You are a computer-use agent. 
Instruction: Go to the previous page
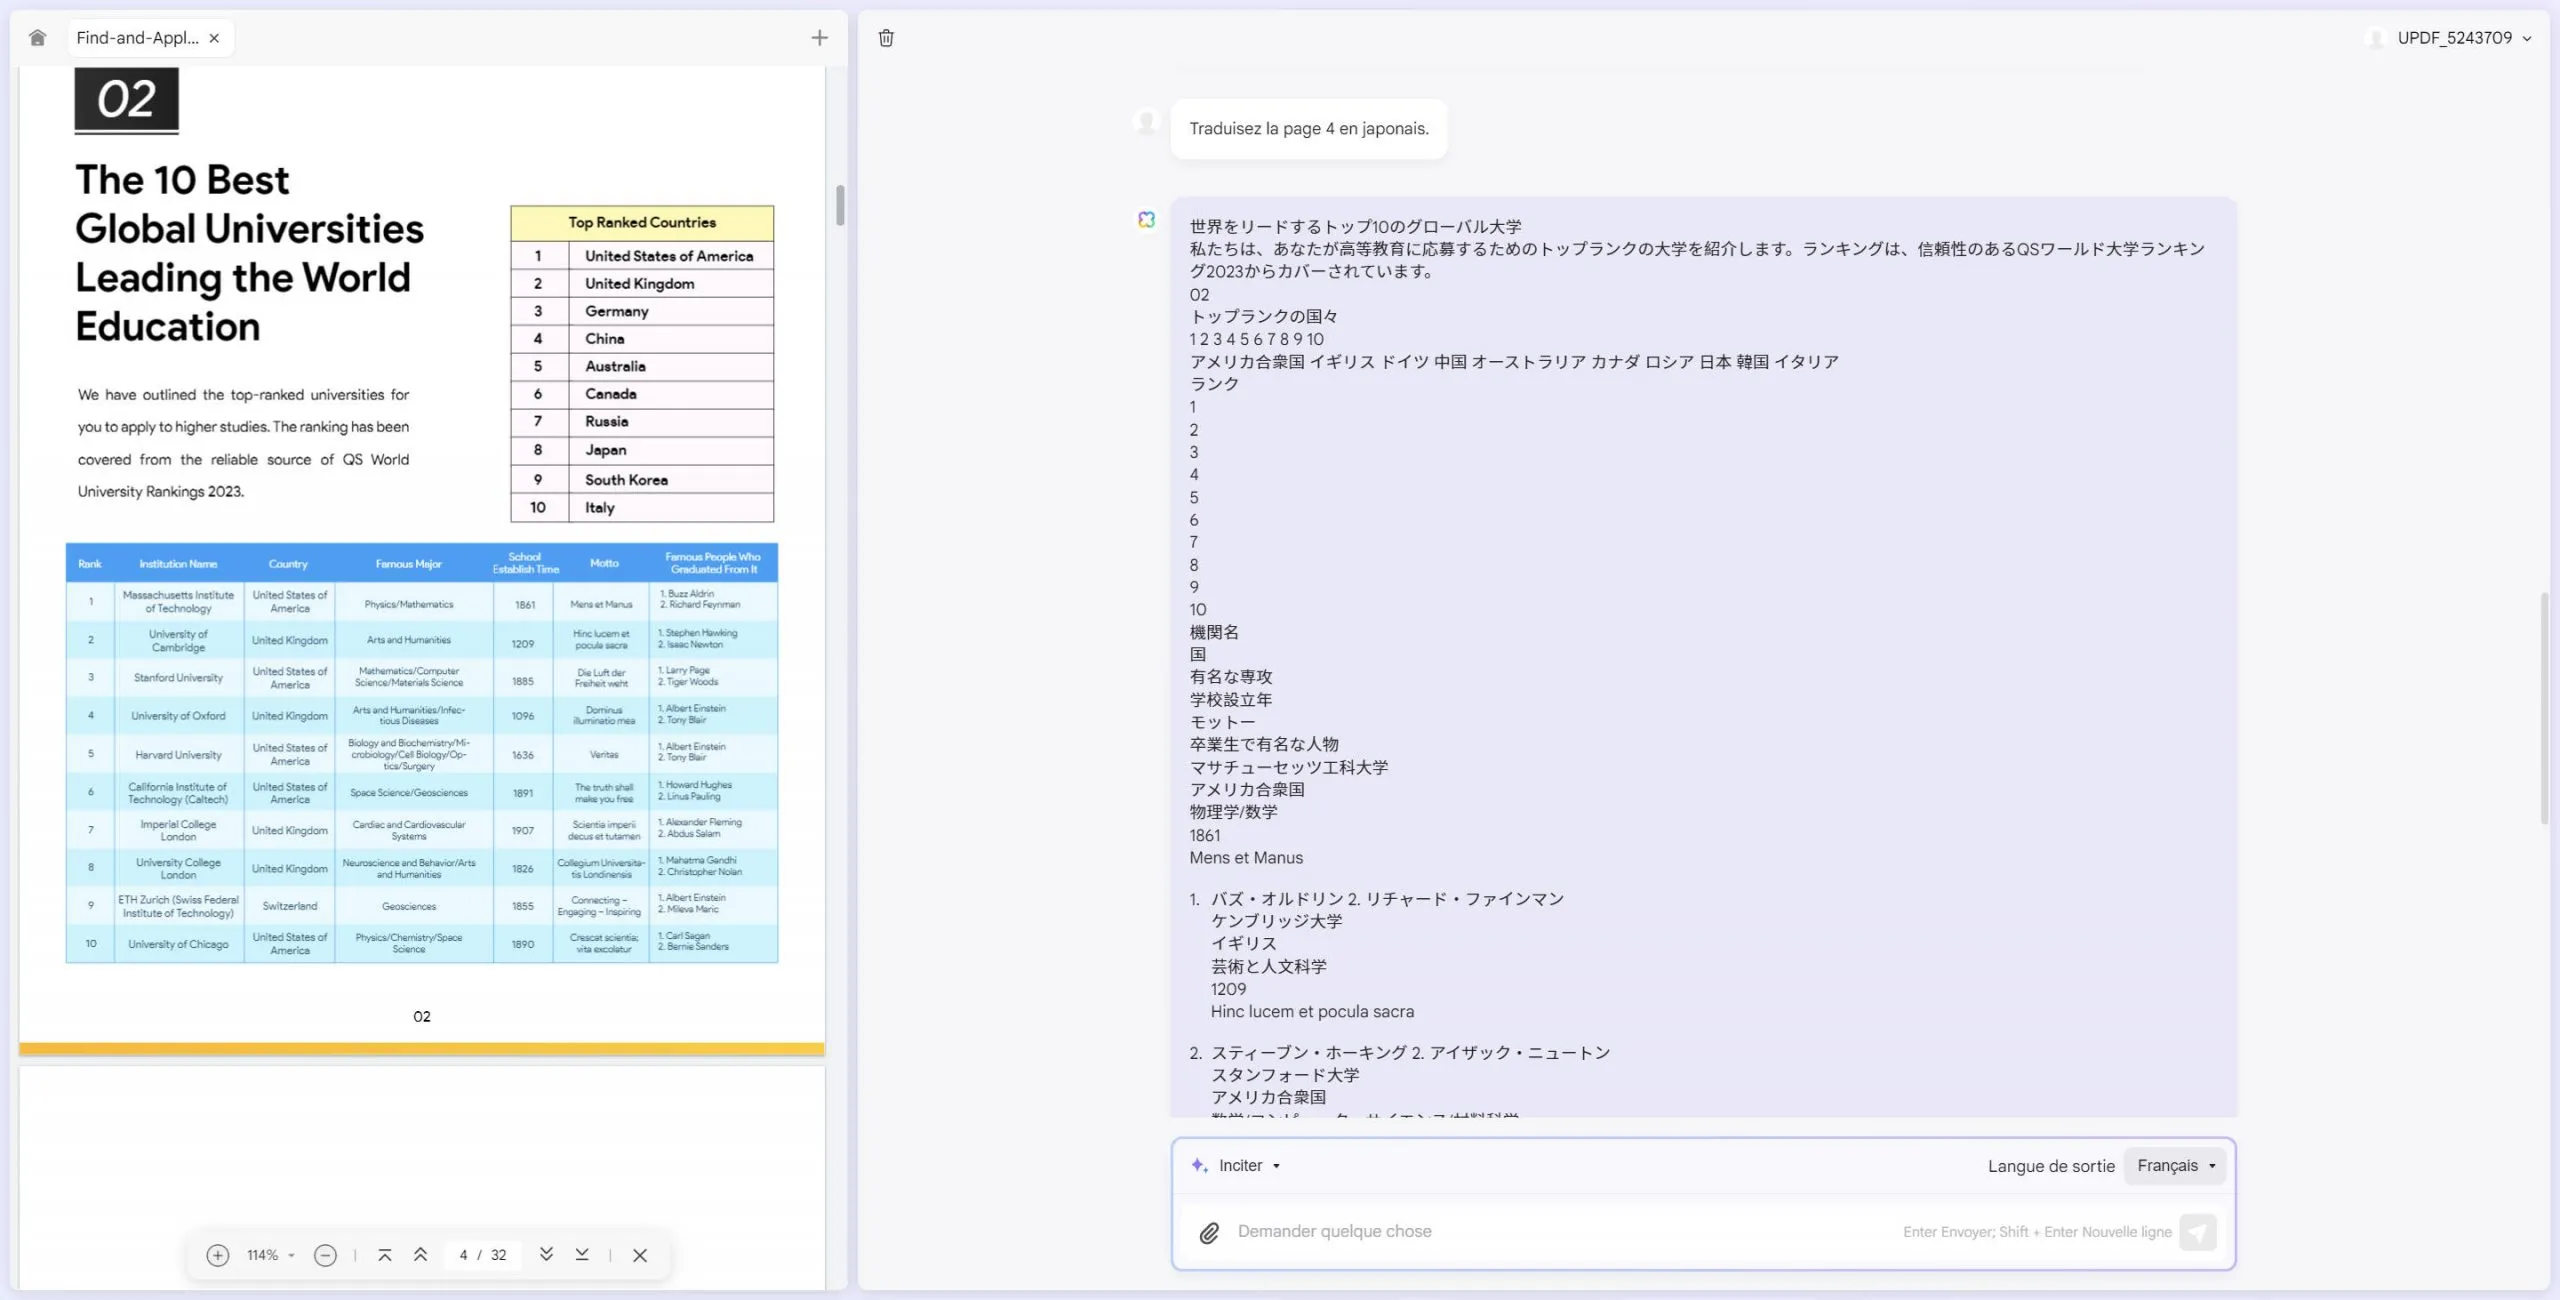point(420,1255)
